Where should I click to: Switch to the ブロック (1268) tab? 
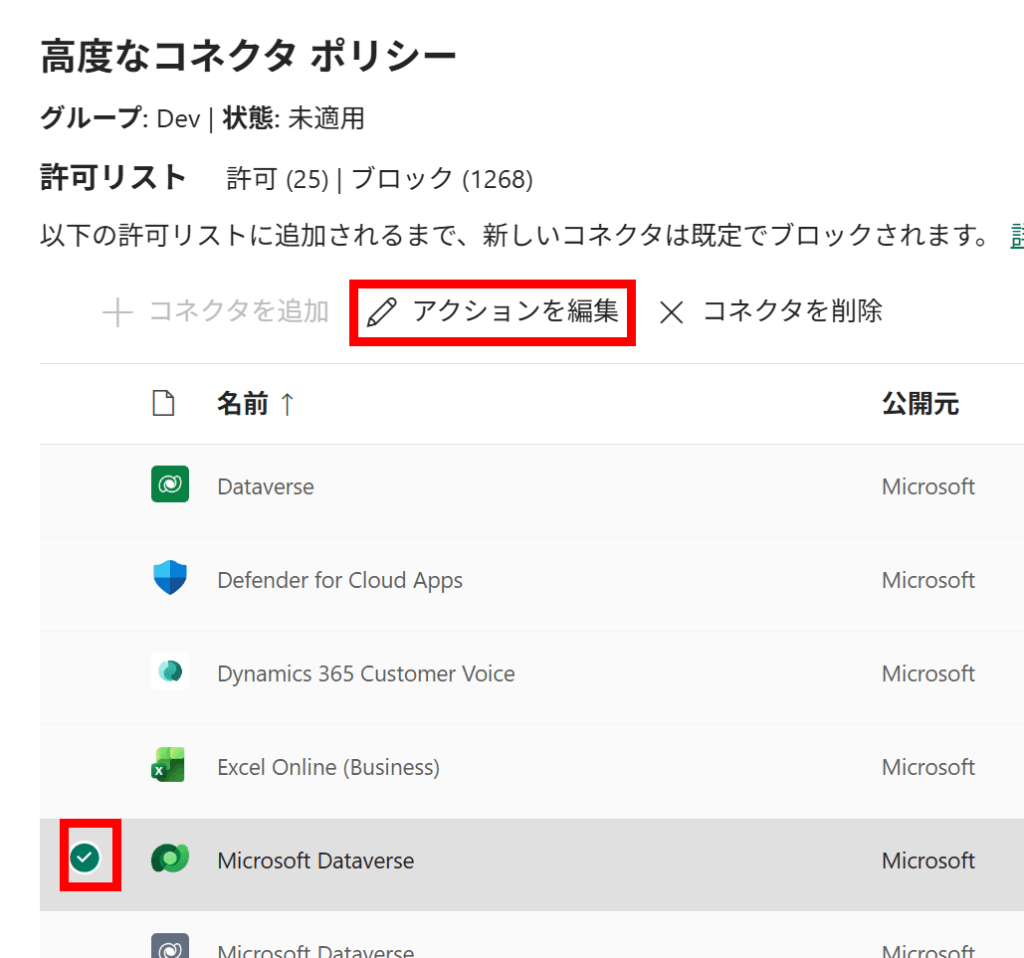click(x=441, y=180)
